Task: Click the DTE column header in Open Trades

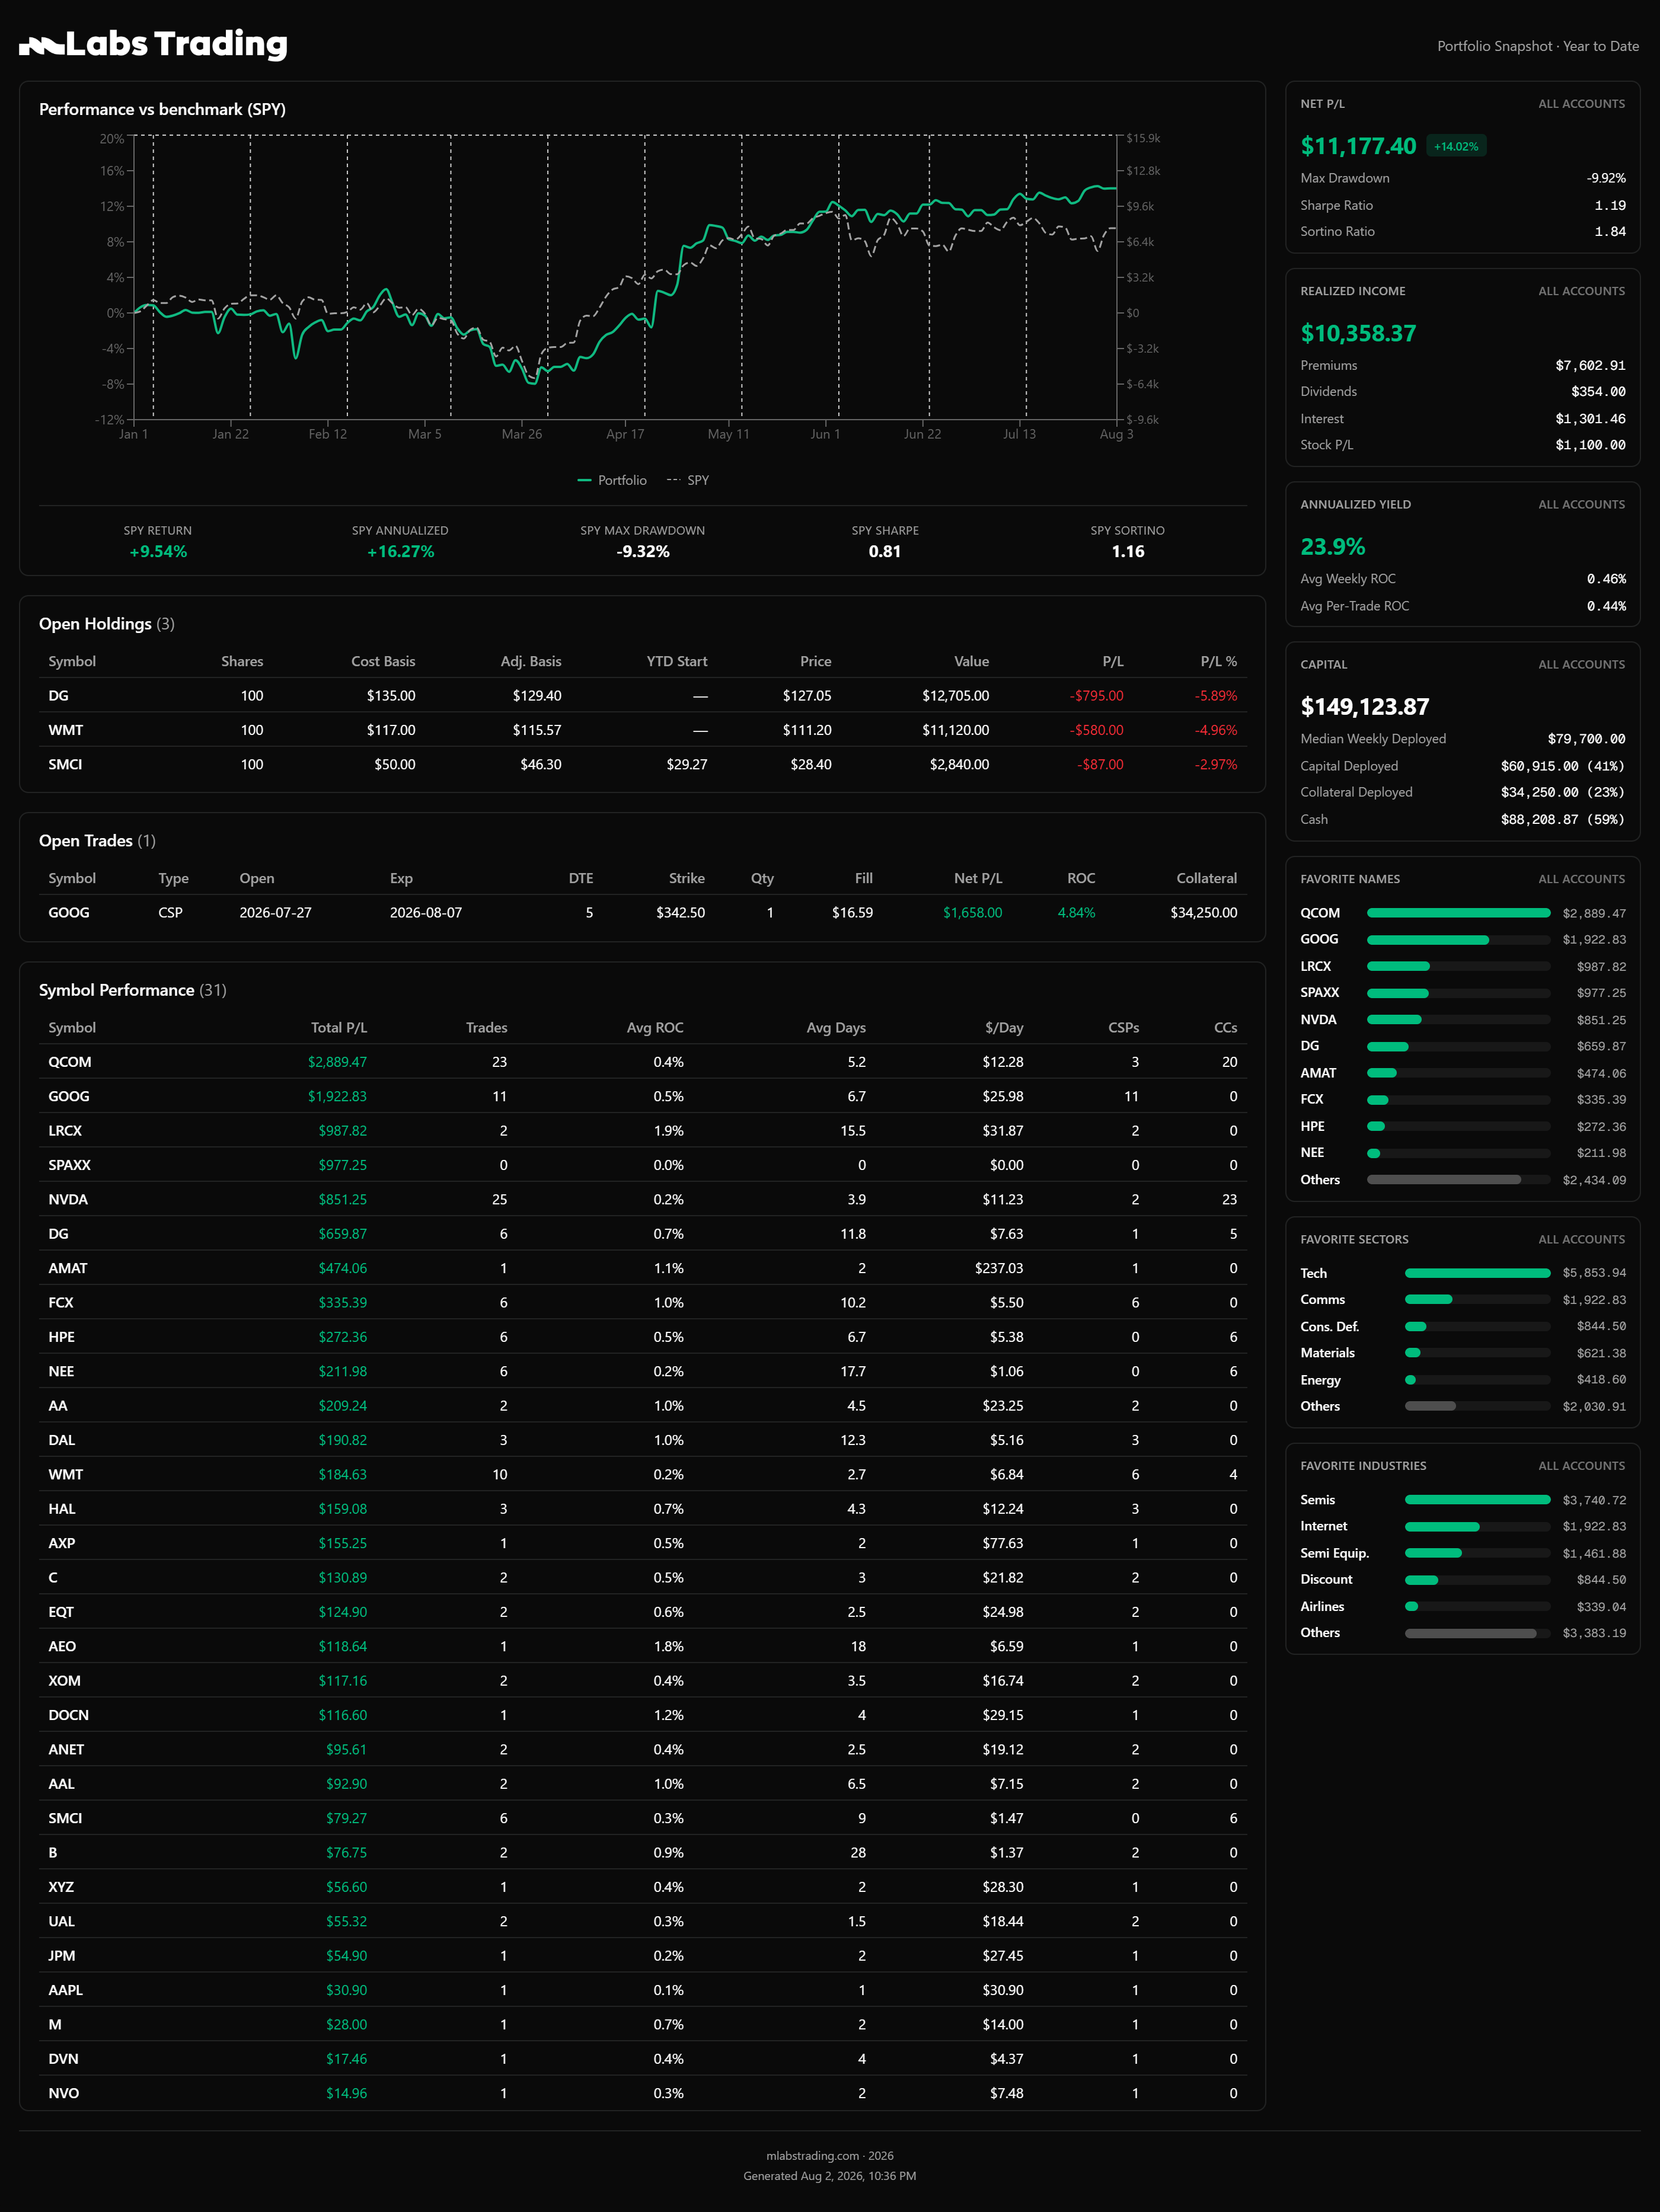Action: pyautogui.click(x=581, y=878)
